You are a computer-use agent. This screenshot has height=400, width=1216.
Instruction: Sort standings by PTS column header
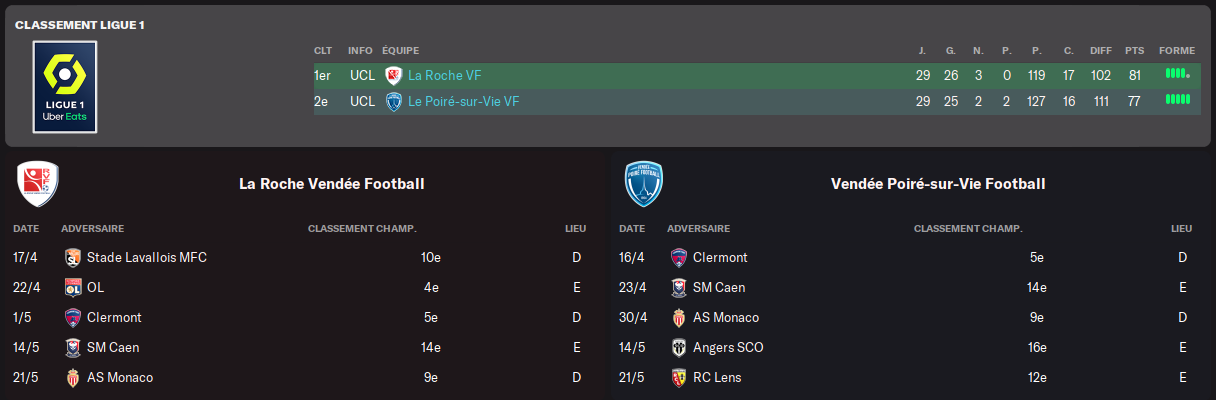pos(1134,50)
